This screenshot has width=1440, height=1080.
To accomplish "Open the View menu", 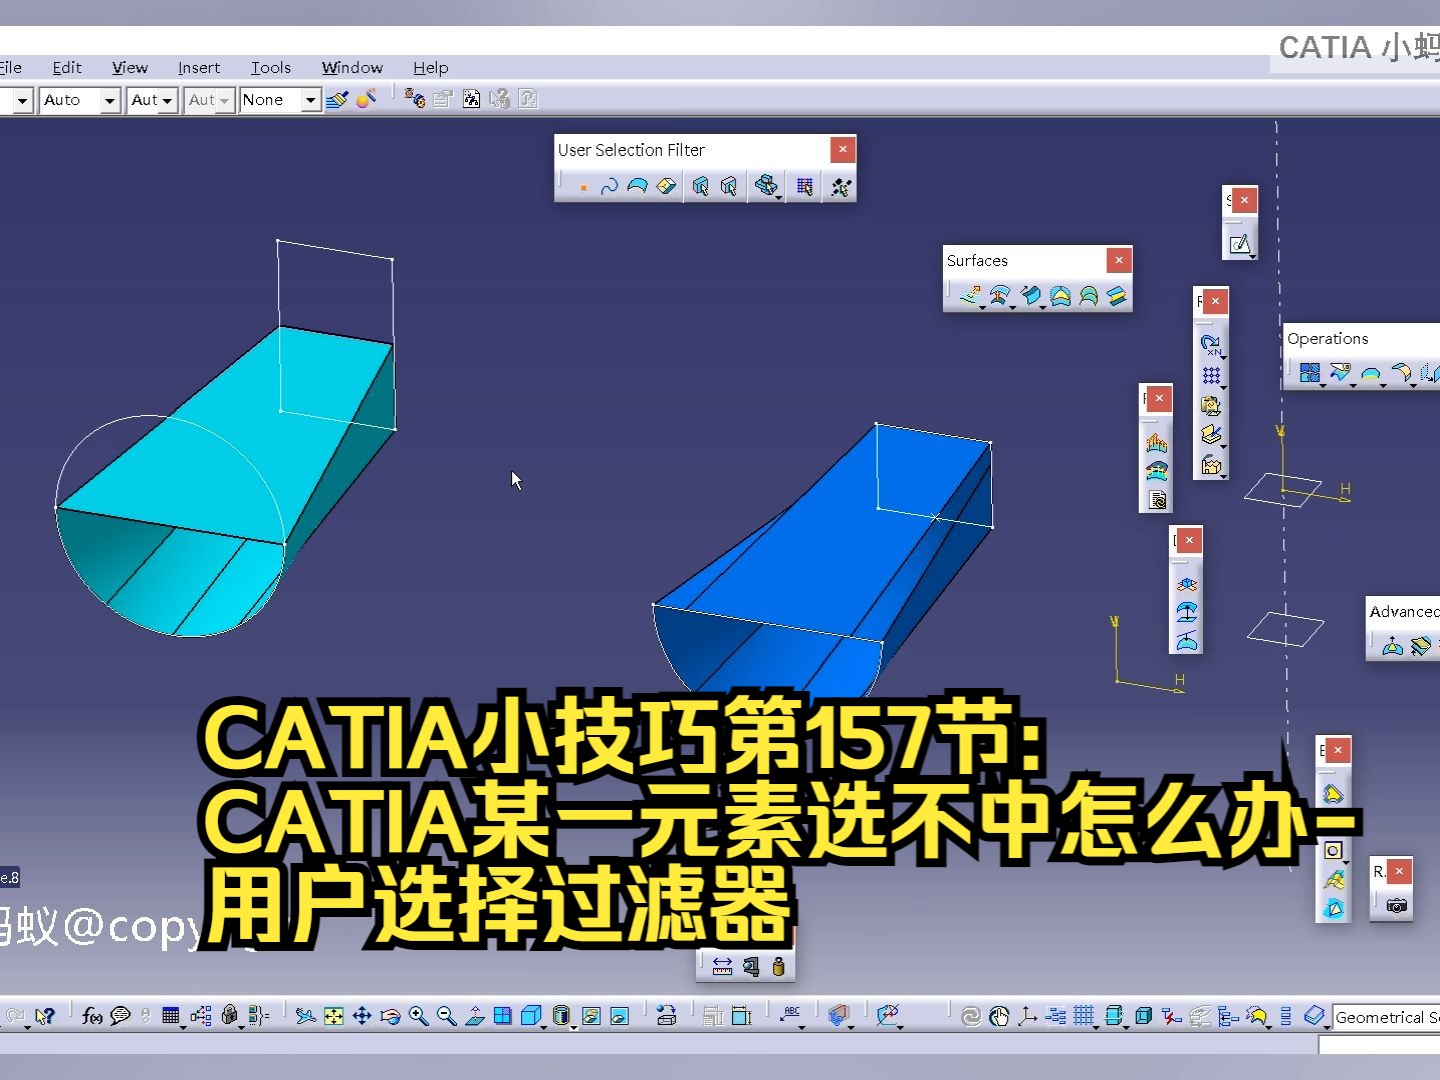I will pyautogui.click(x=130, y=67).
